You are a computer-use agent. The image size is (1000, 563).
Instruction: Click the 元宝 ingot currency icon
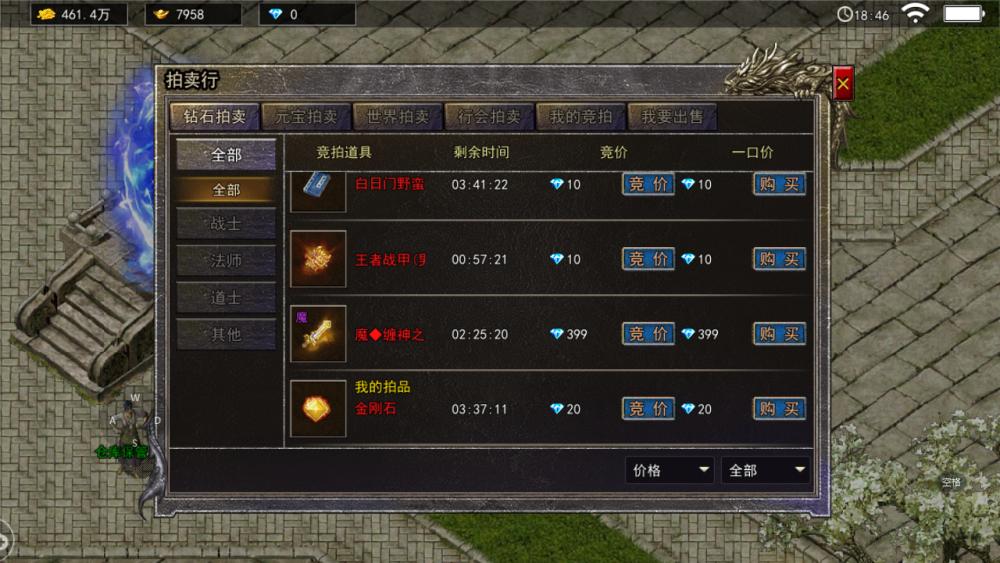coord(161,14)
